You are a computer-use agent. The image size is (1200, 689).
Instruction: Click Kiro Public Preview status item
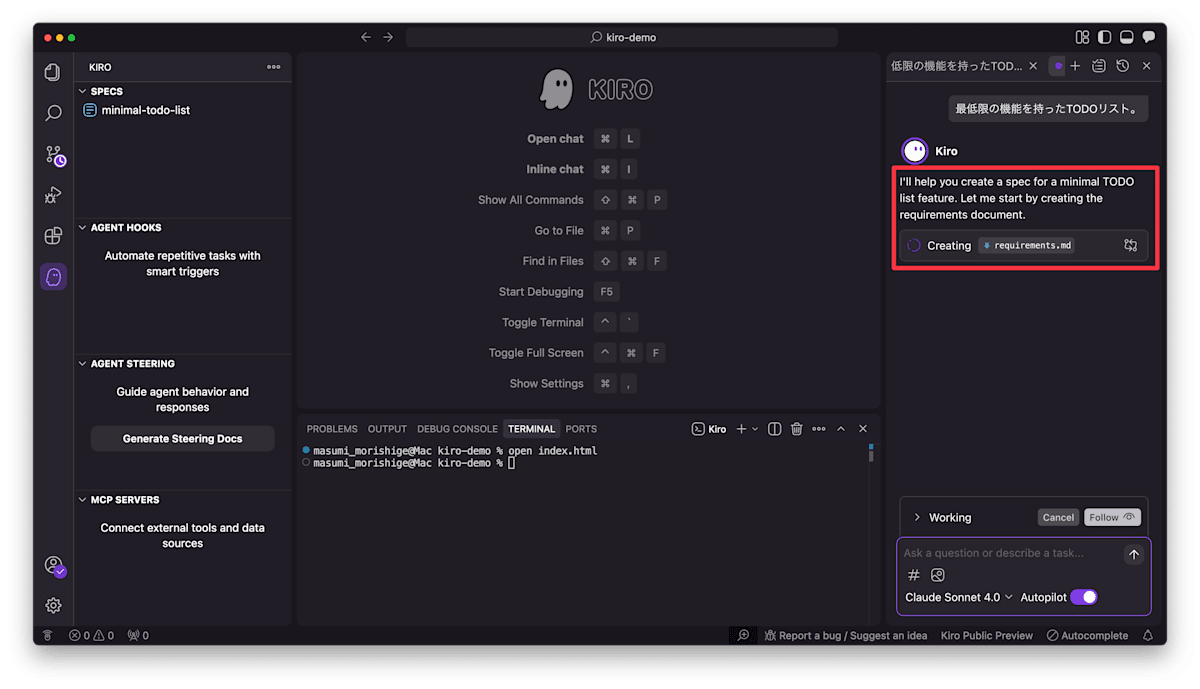pyautogui.click(x=987, y=635)
